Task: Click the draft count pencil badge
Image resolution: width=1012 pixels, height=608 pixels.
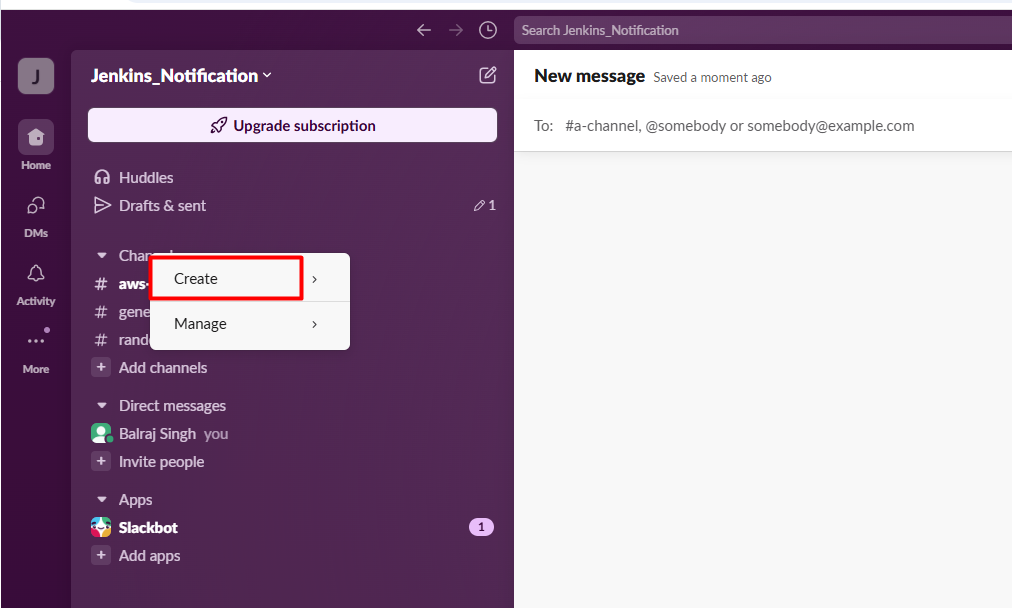Action: 485,205
